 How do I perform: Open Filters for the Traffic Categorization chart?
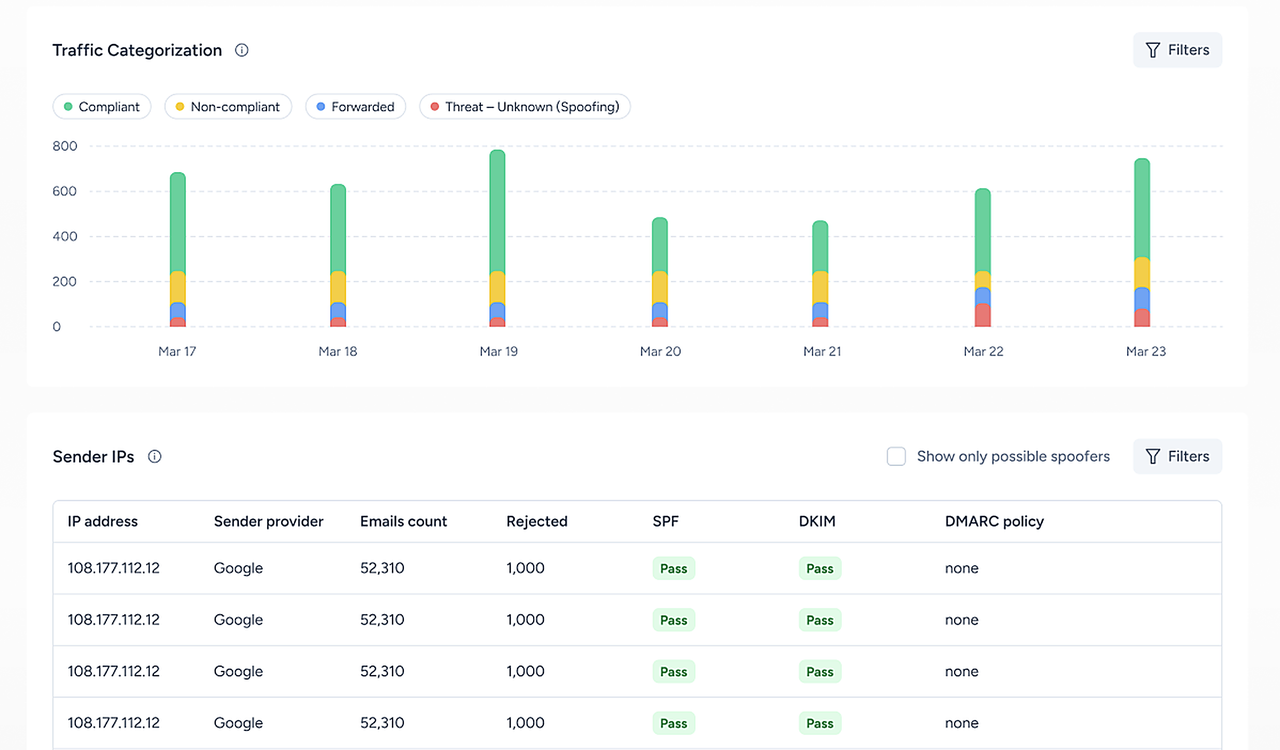1177,50
